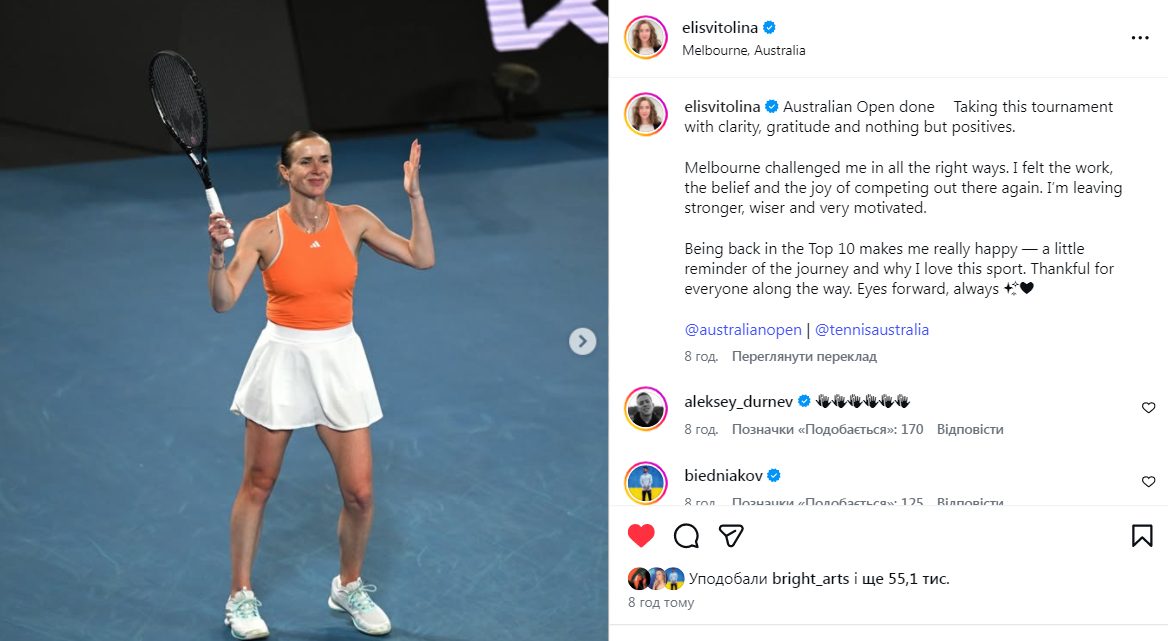Open elisvitolina profile avatar in header
This screenshot has width=1168, height=641.
point(646,37)
